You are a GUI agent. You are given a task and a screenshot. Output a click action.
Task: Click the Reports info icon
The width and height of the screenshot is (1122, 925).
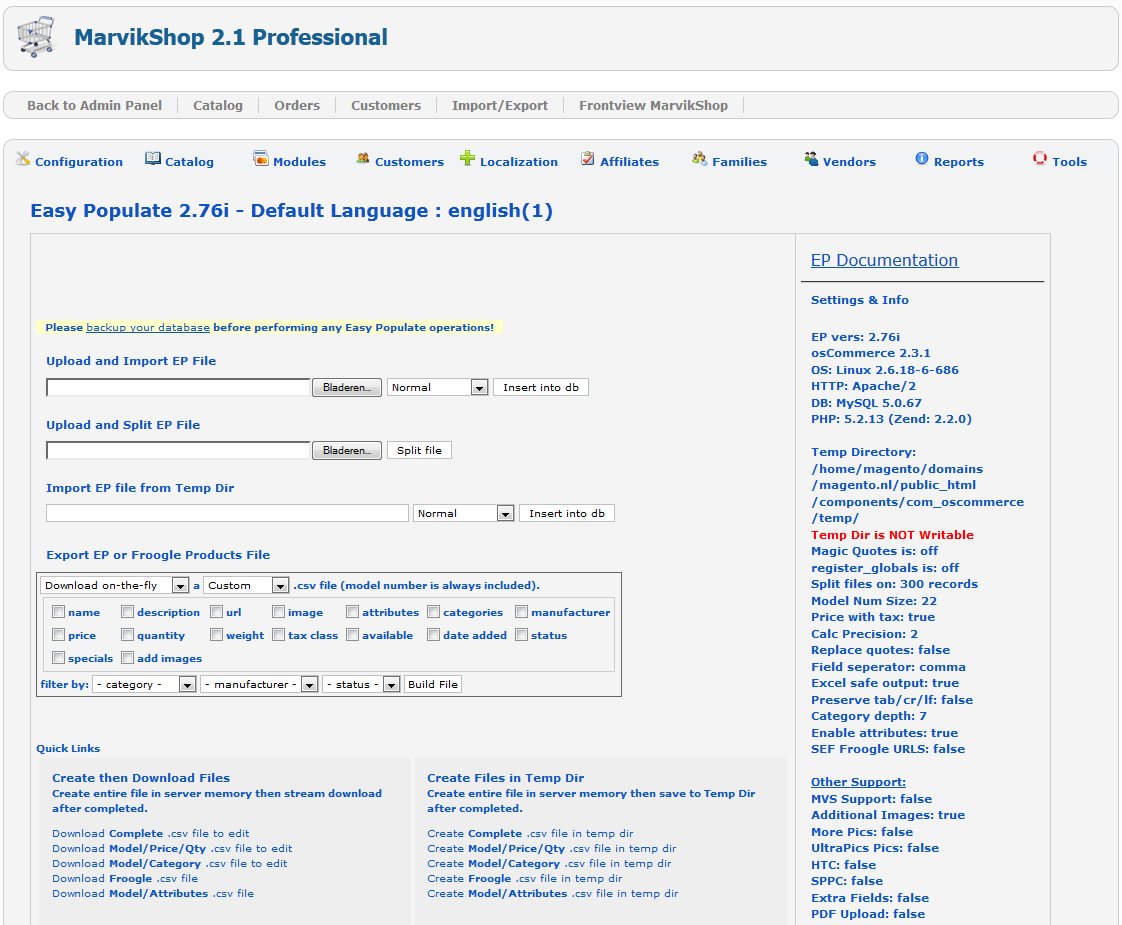pos(922,159)
